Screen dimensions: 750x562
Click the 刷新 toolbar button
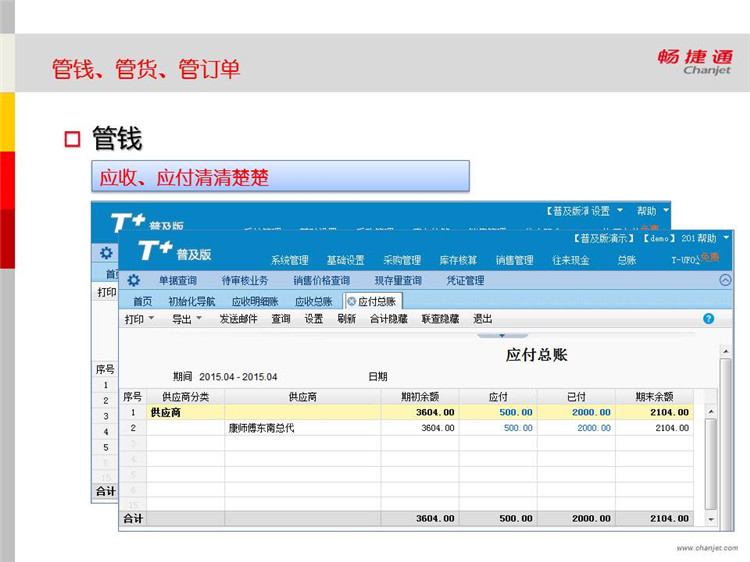pos(346,319)
